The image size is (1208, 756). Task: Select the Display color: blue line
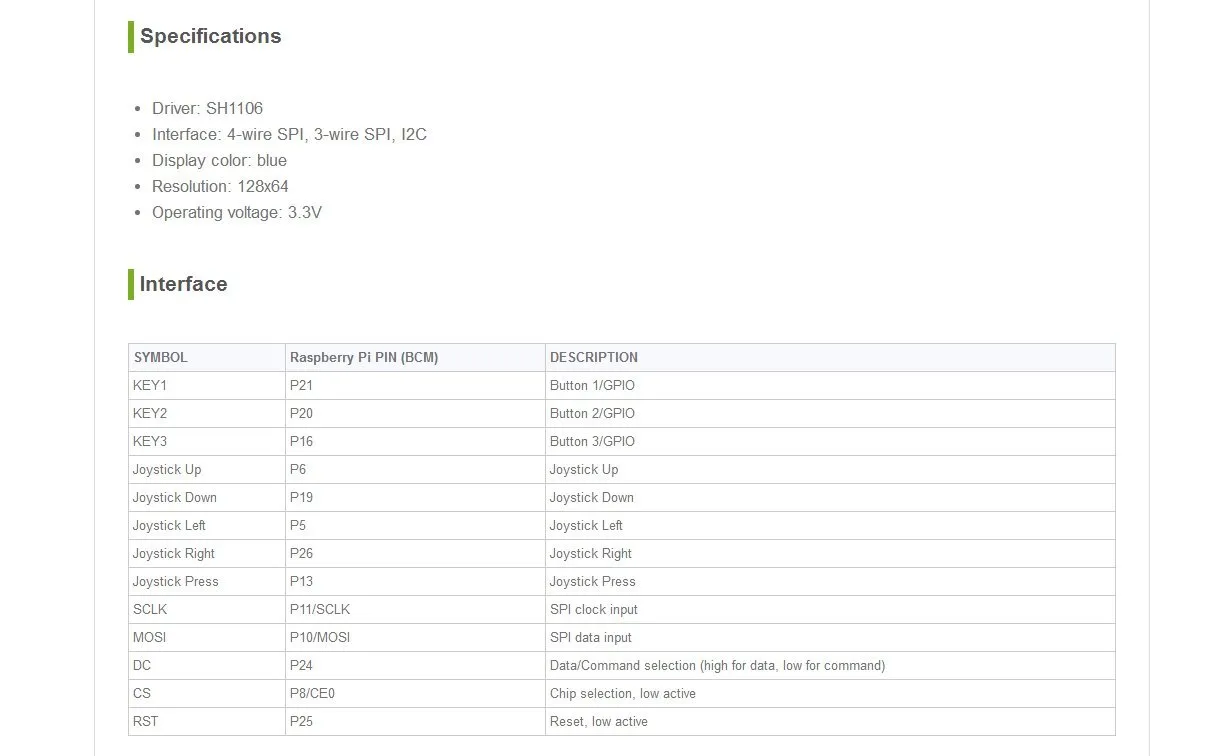(x=219, y=160)
